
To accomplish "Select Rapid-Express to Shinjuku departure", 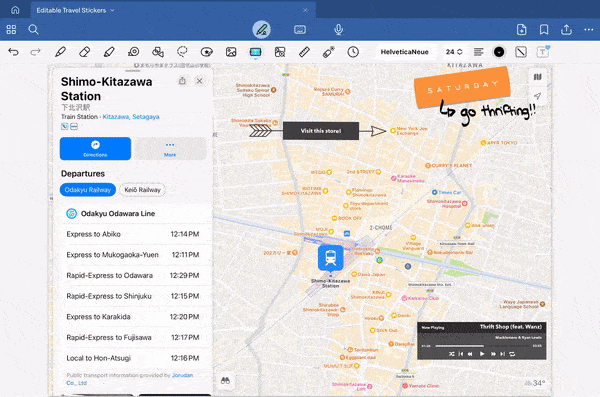I will pyautogui.click(x=133, y=296).
